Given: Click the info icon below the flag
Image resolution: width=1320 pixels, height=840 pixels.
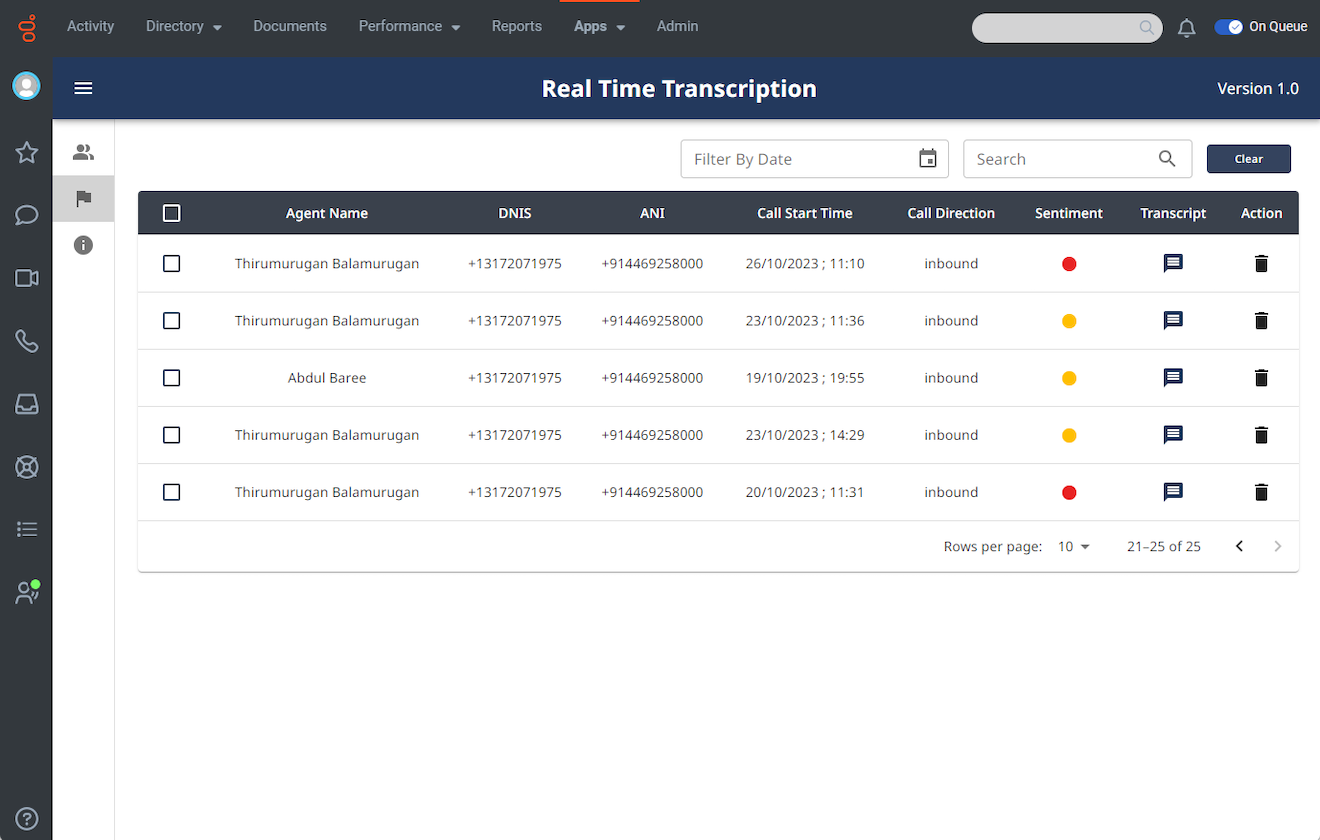Looking at the screenshot, I should [x=83, y=244].
